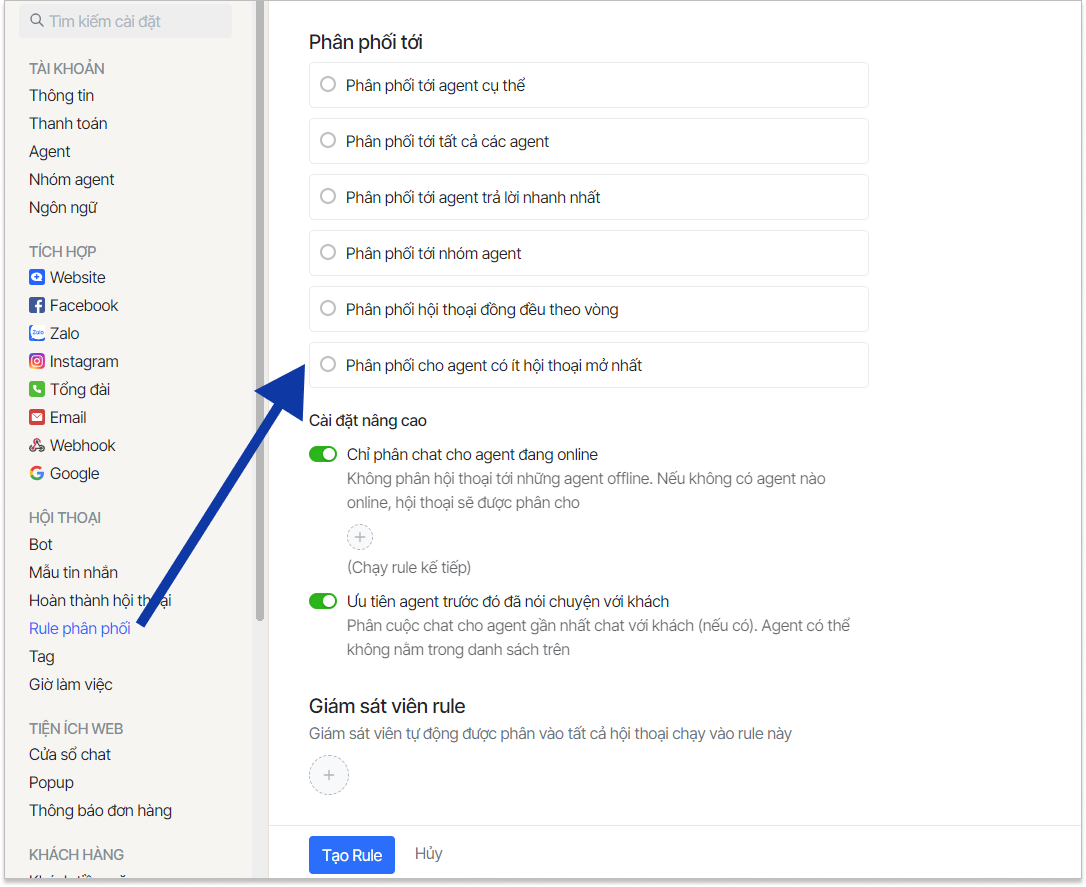Focus the Tìm kiếm cài đặt search field
Viewport: 1086px width, 887px height.
coord(130,21)
